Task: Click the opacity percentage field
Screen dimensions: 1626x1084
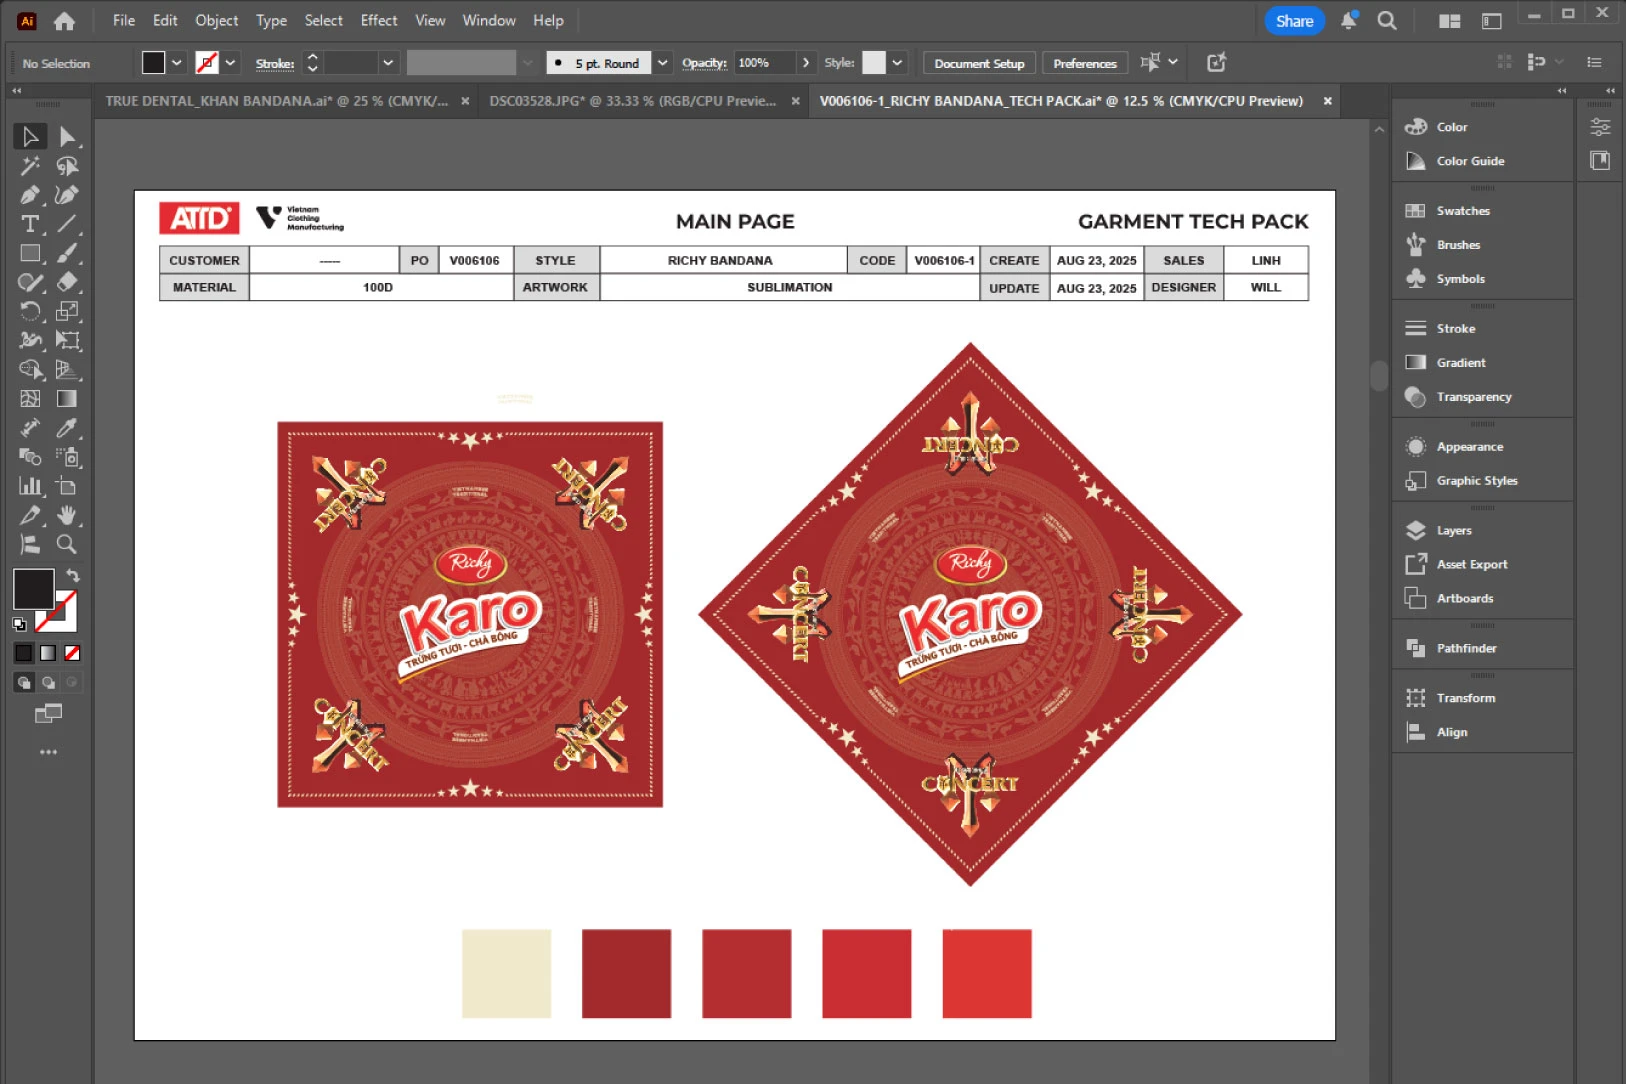Action: pyautogui.click(x=764, y=63)
